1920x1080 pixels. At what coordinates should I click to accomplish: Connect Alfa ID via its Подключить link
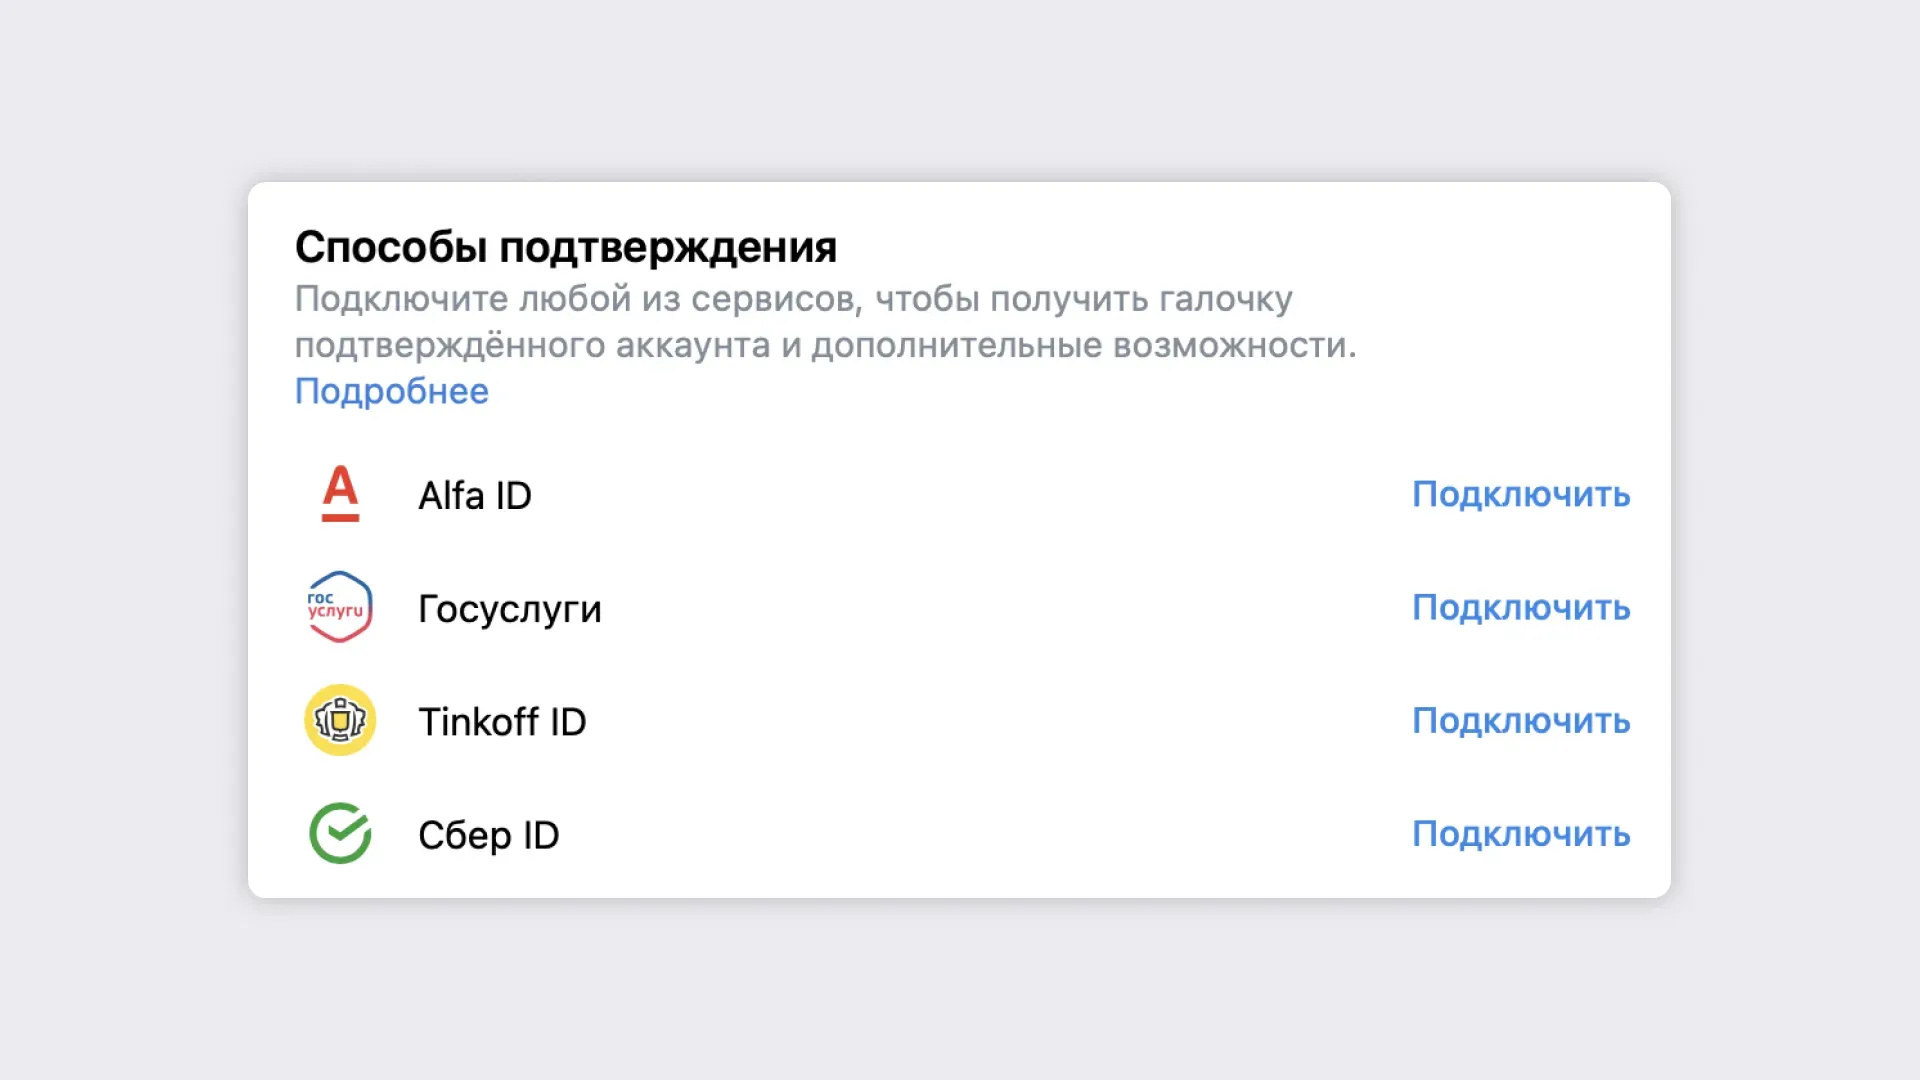(x=1521, y=494)
